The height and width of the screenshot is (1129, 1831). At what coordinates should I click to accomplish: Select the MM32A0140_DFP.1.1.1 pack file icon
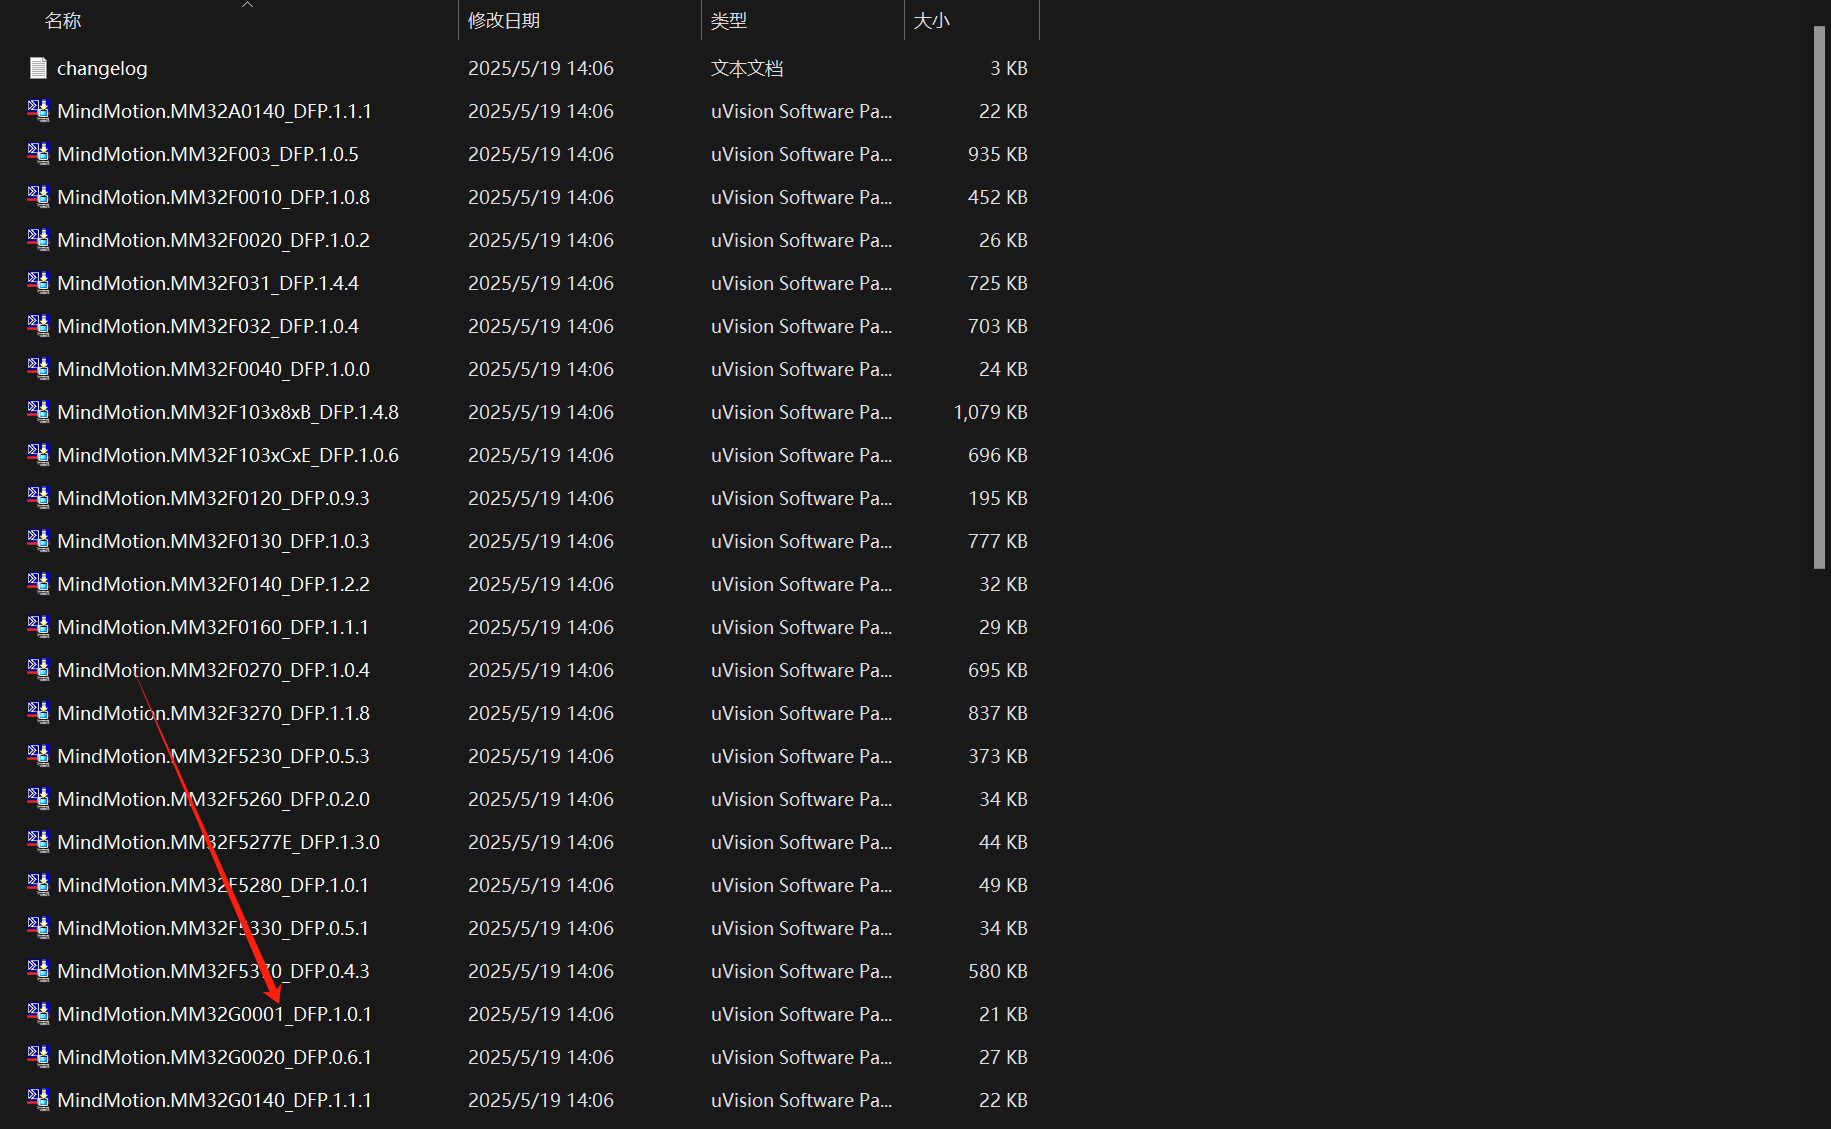click(38, 111)
